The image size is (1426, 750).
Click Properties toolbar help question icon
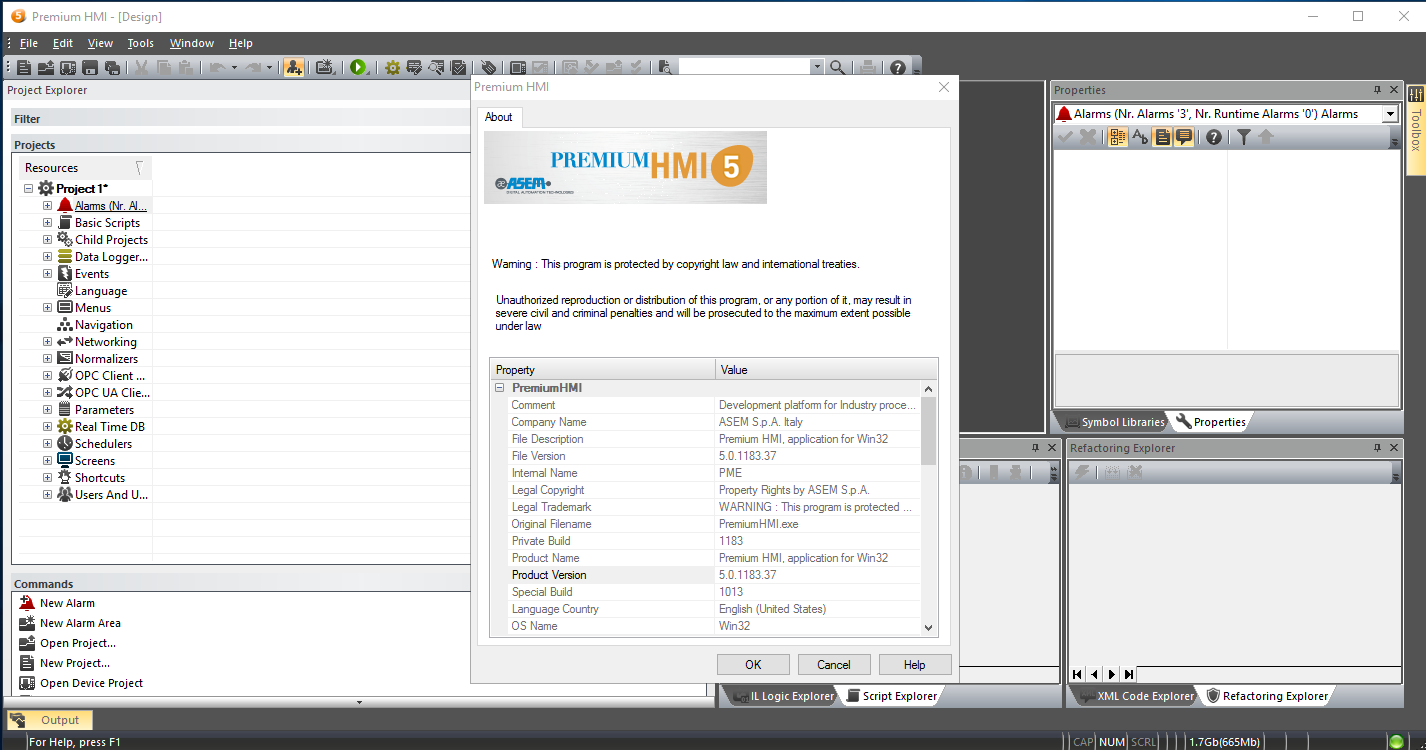click(x=1213, y=137)
